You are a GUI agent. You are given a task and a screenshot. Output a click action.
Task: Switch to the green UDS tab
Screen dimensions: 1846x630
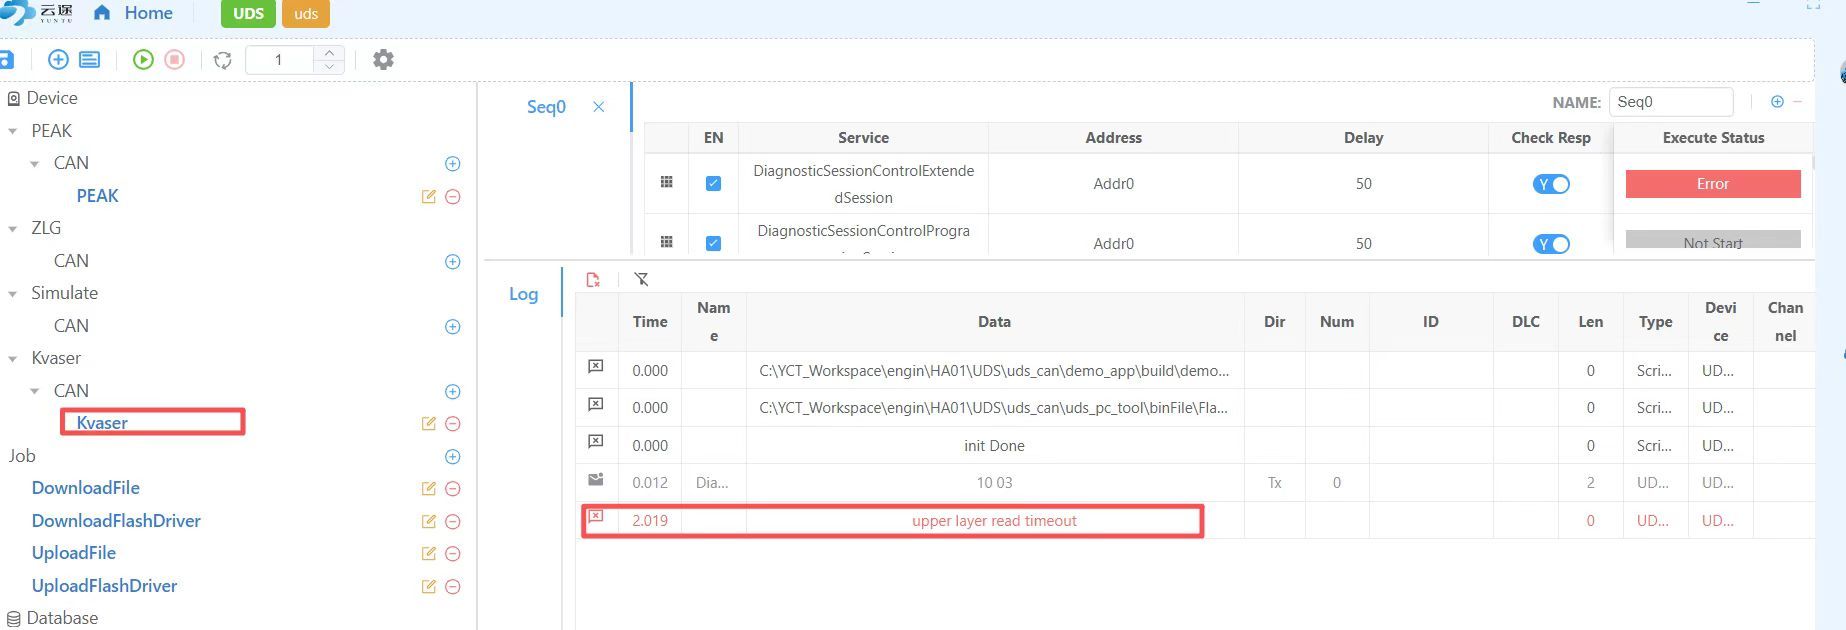pyautogui.click(x=248, y=14)
